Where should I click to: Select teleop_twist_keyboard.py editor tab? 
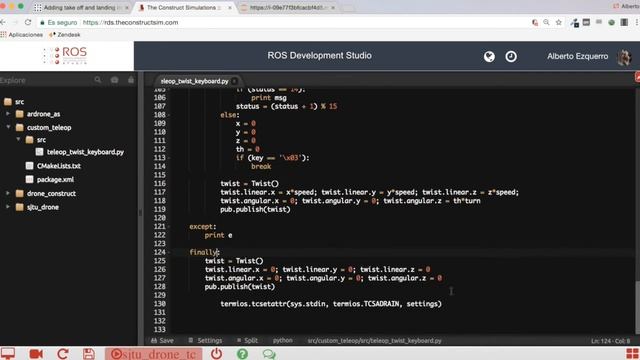(194, 81)
